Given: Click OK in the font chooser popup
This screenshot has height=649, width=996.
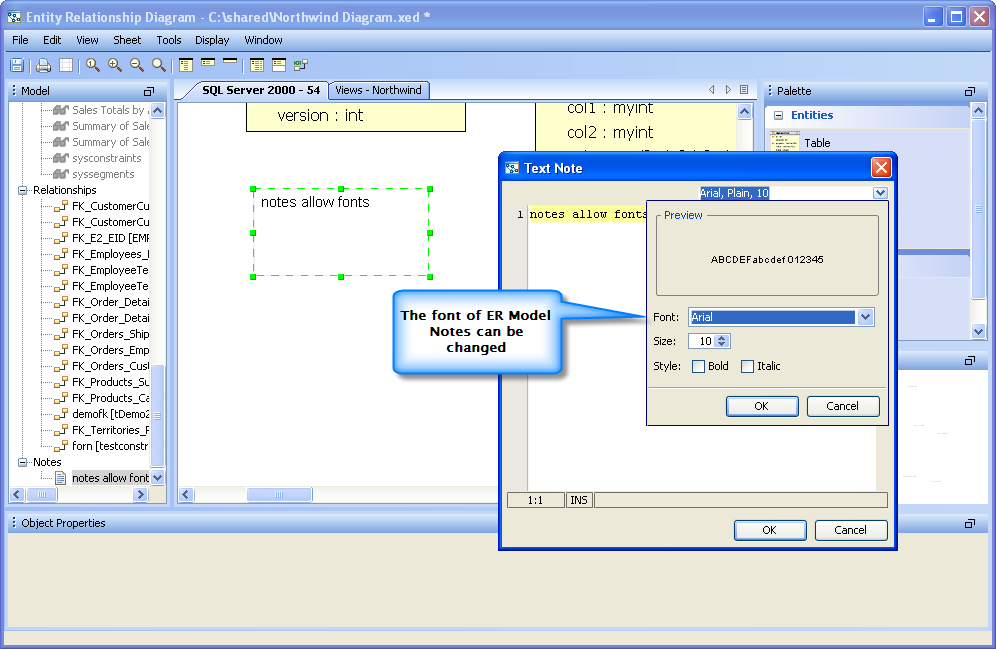Looking at the screenshot, I should click(762, 406).
